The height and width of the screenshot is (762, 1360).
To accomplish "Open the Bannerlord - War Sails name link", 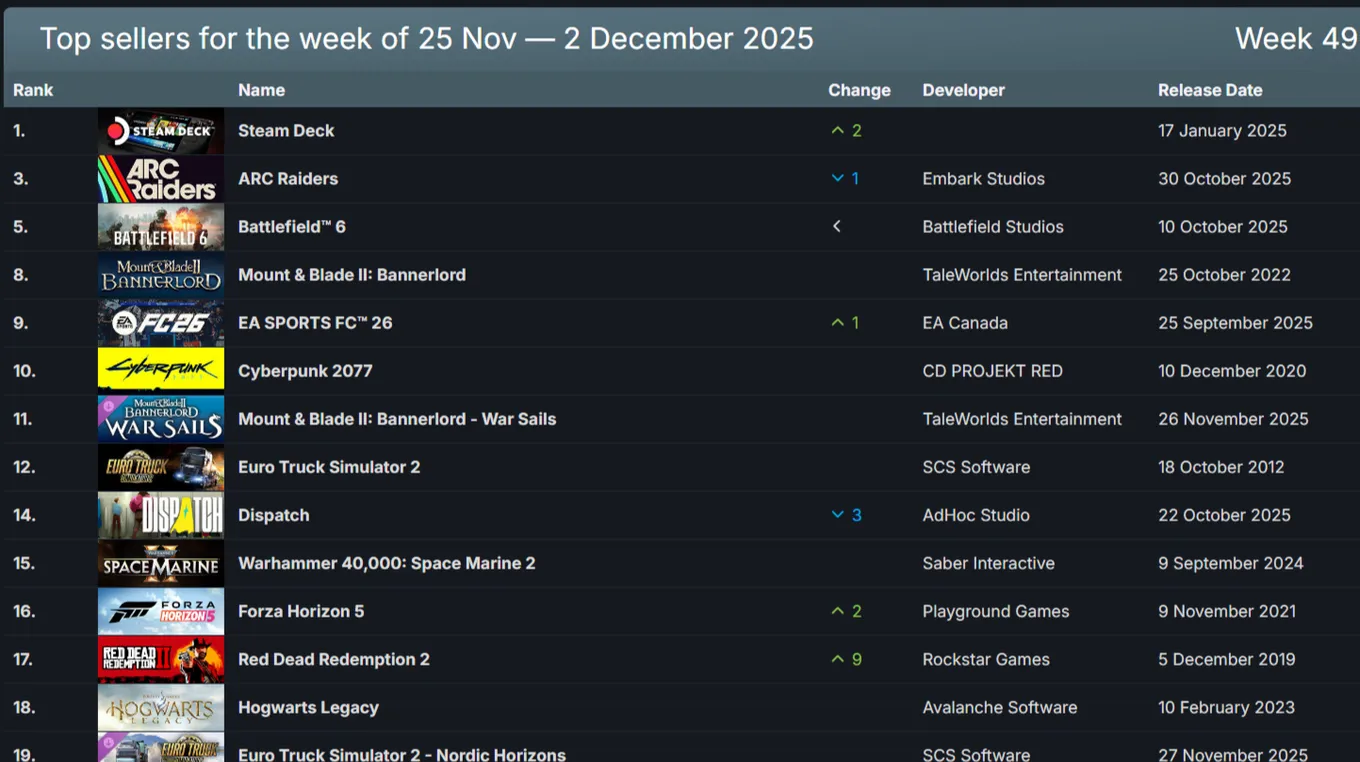I will pos(397,419).
